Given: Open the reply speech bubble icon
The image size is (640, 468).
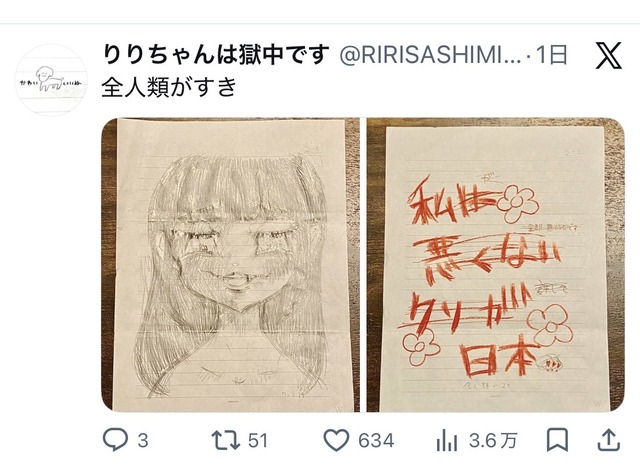Looking at the screenshot, I should [115, 440].
